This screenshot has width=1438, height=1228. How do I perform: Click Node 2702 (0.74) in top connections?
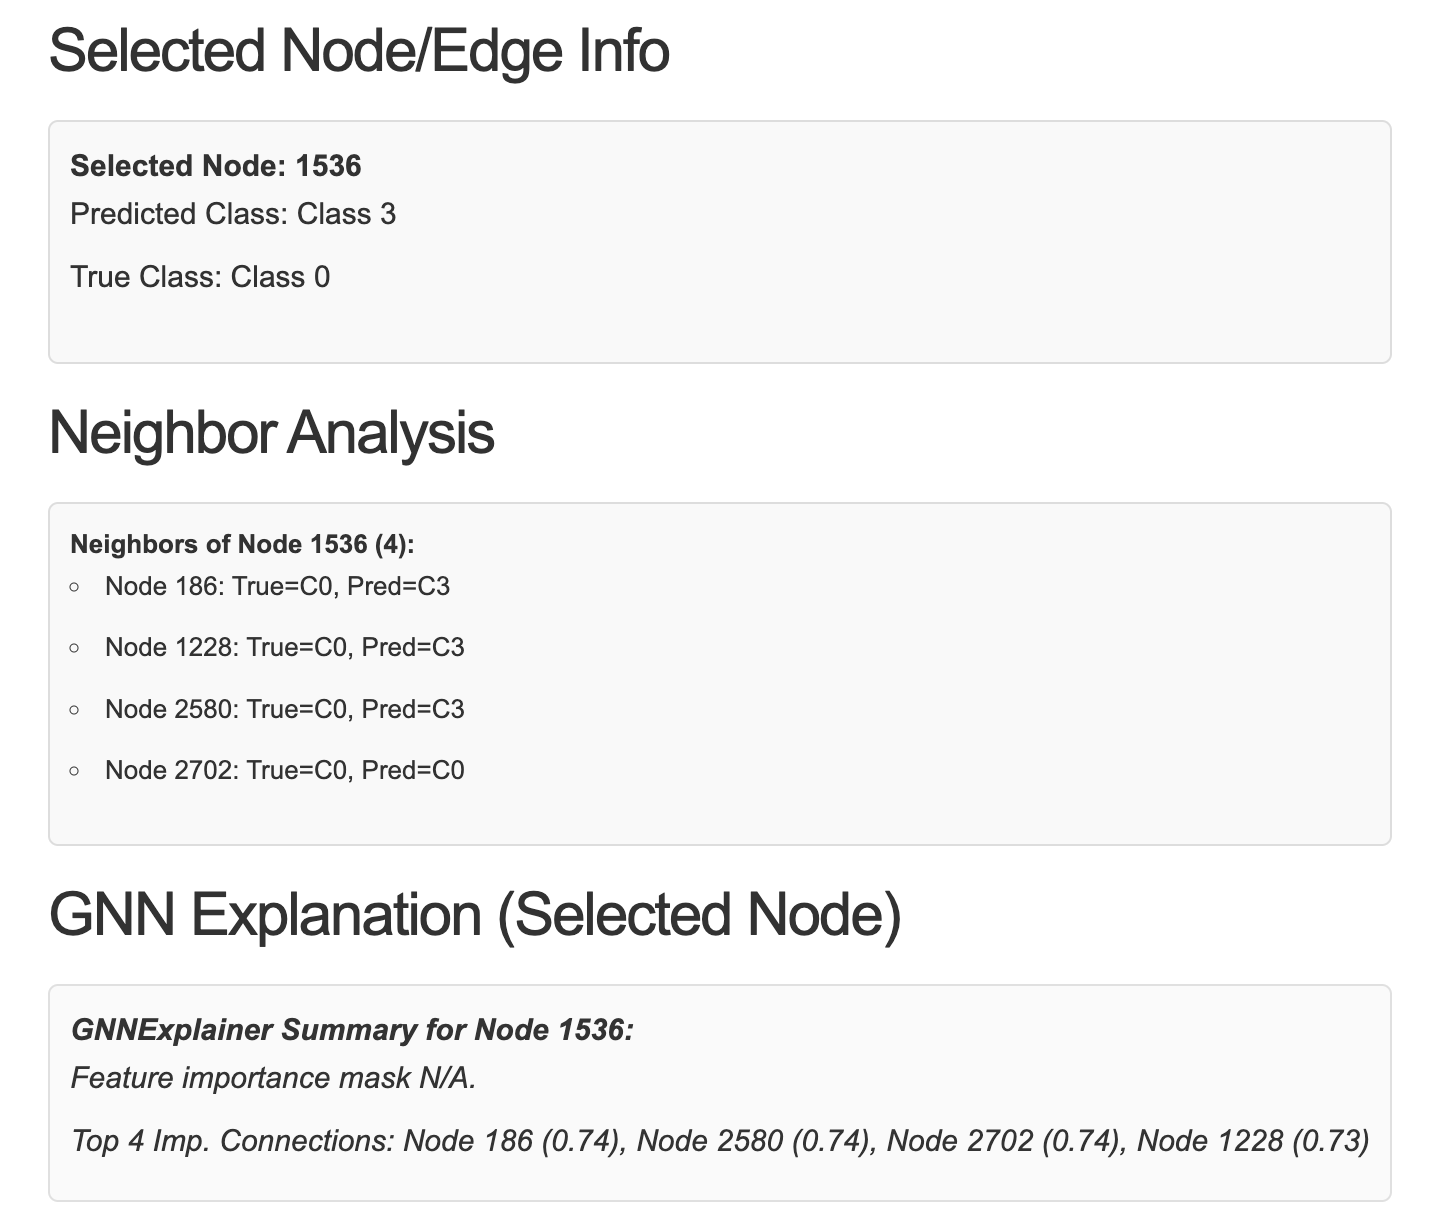1002,1141
